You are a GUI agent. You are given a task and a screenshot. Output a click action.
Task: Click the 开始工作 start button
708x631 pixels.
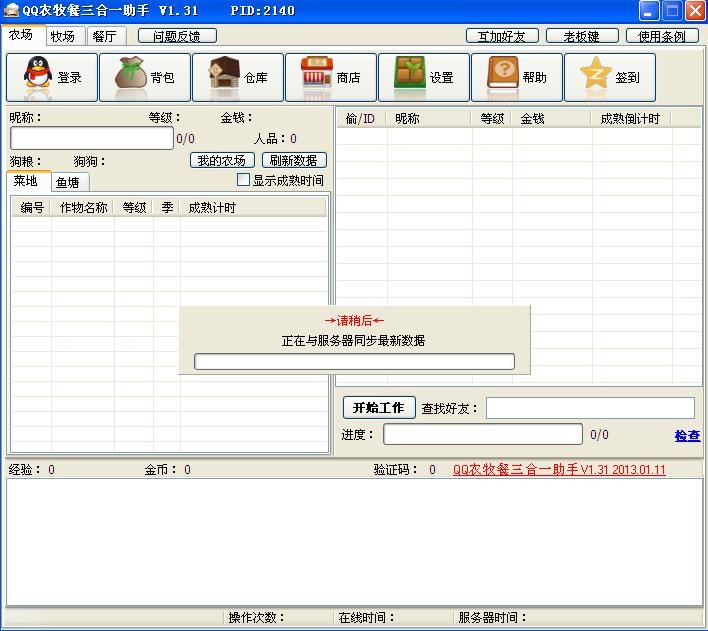pos(379,408)
